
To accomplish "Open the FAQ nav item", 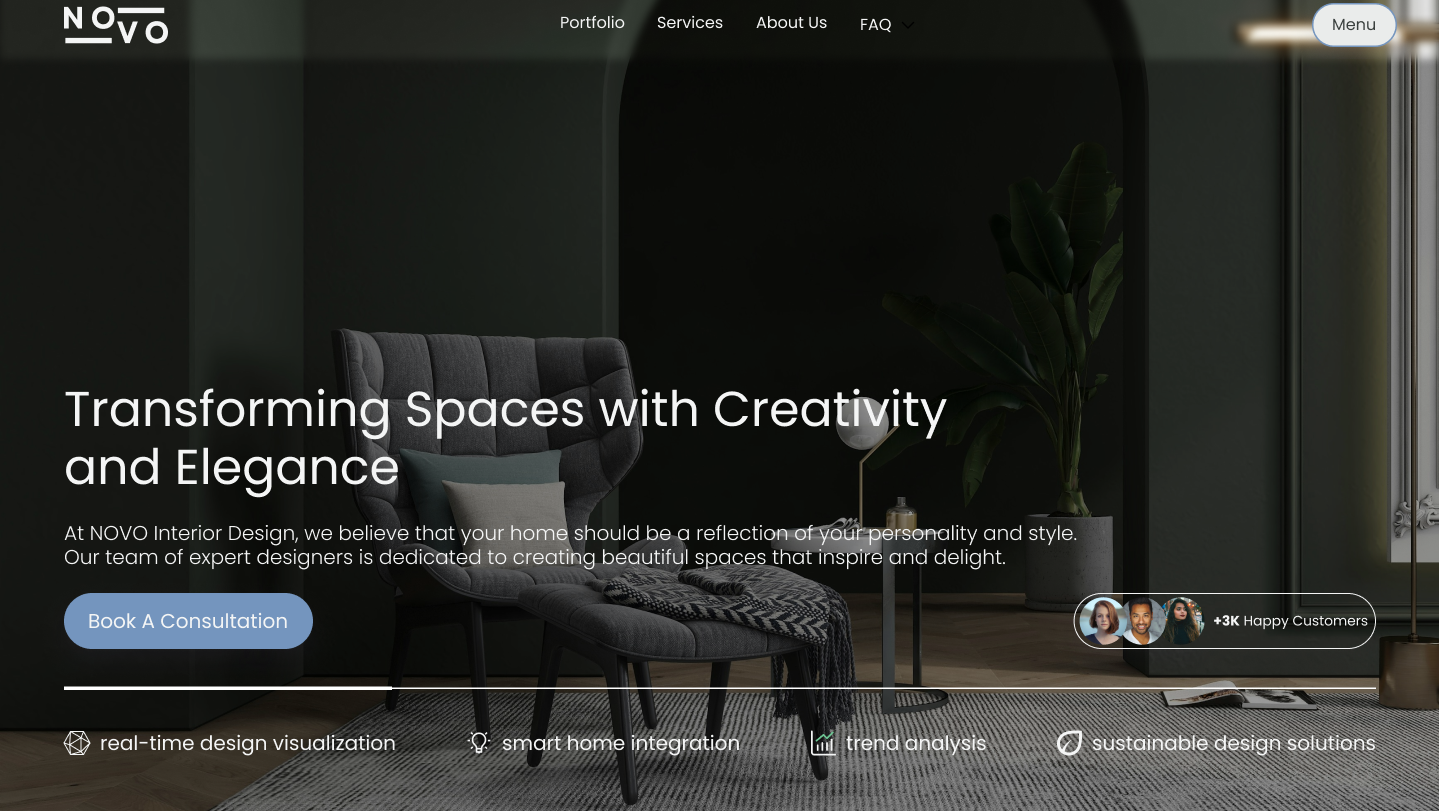I will click(x=875, y=25).
